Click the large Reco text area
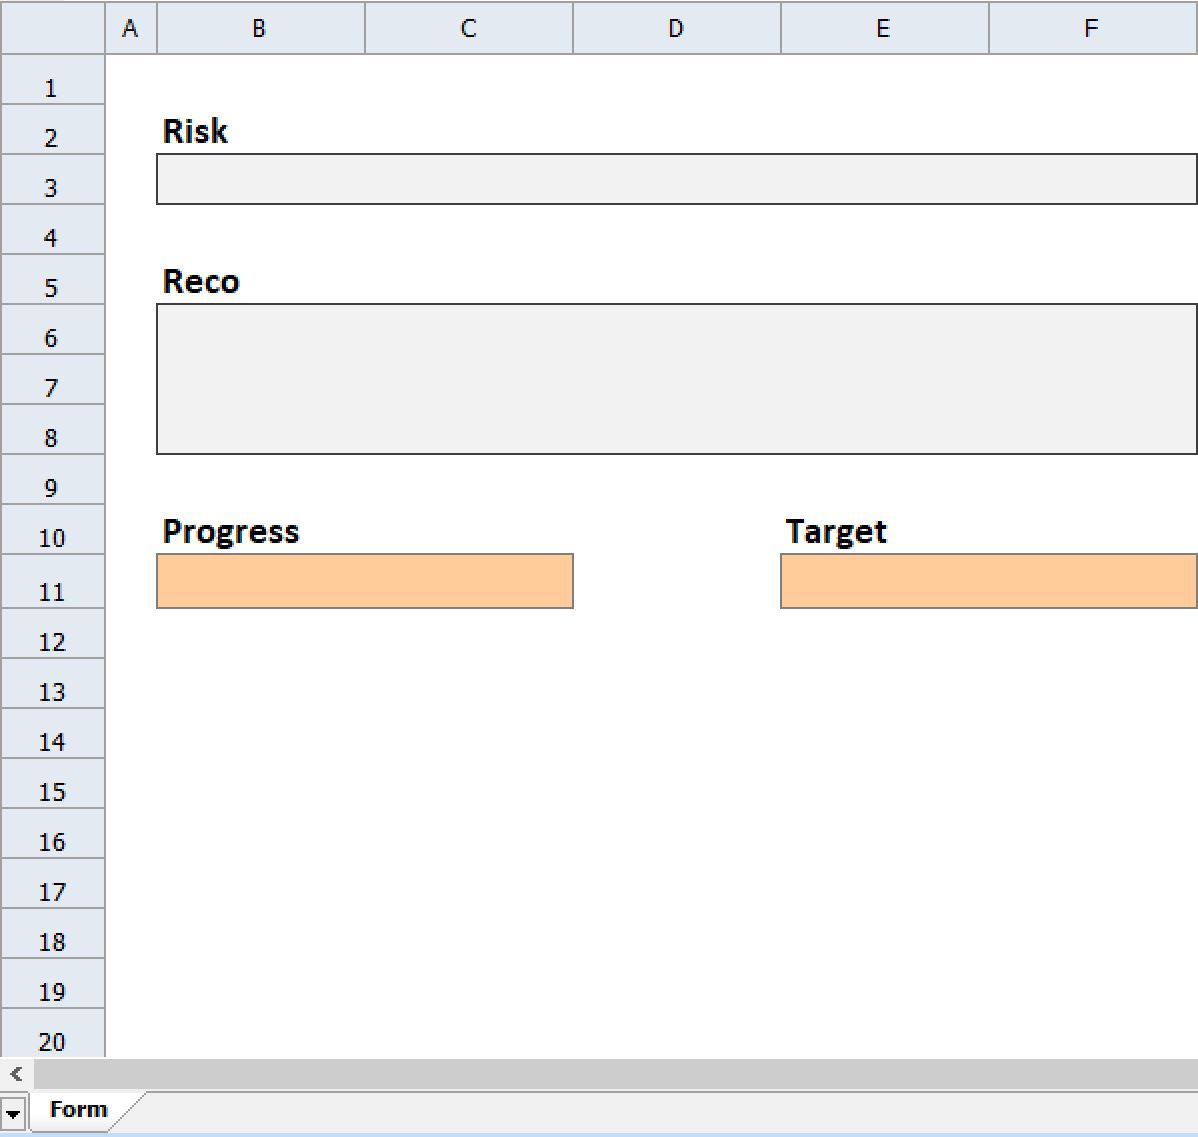The width and height of the screenshot is (1198, 1137). pyautogui.click(x=676, y=379)
